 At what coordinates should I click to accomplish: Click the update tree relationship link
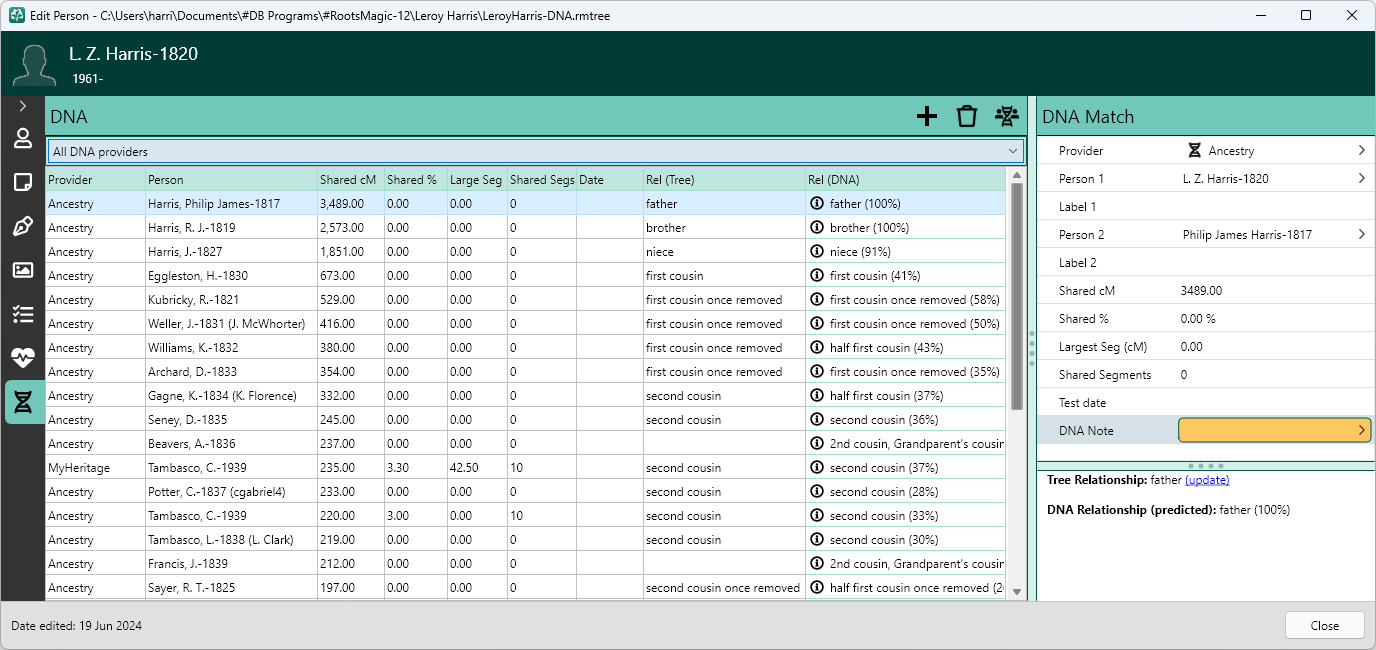(x=1207, y=480)
